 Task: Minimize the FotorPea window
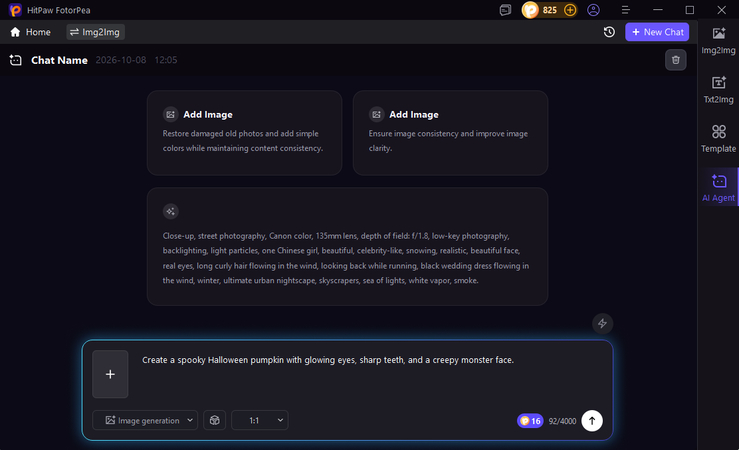click(658, 10)
